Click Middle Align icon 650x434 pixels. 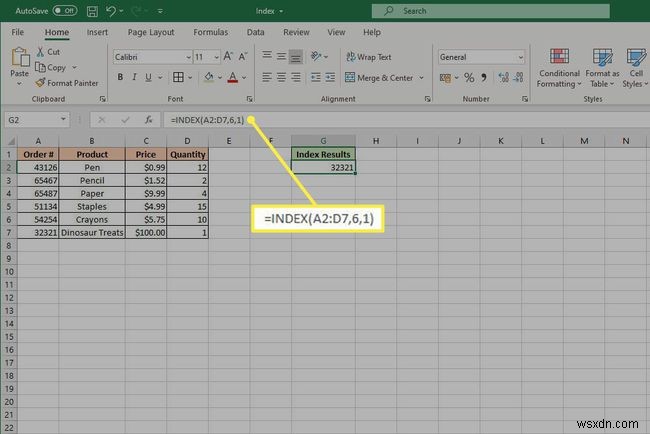(281, 56)
